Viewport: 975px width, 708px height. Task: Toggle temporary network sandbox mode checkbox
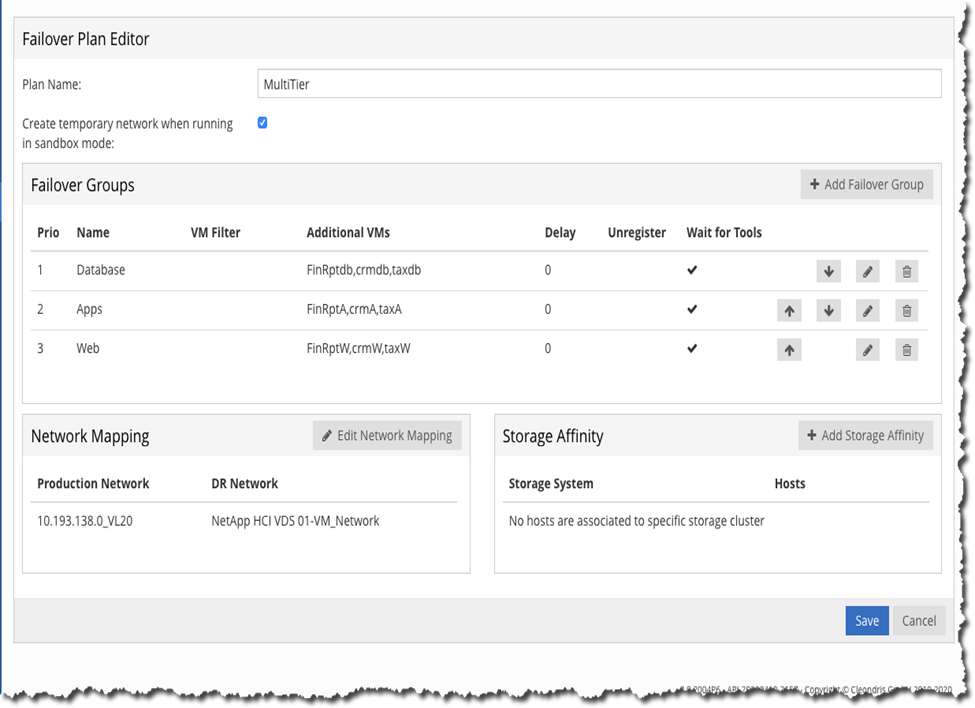click(263, 123)
